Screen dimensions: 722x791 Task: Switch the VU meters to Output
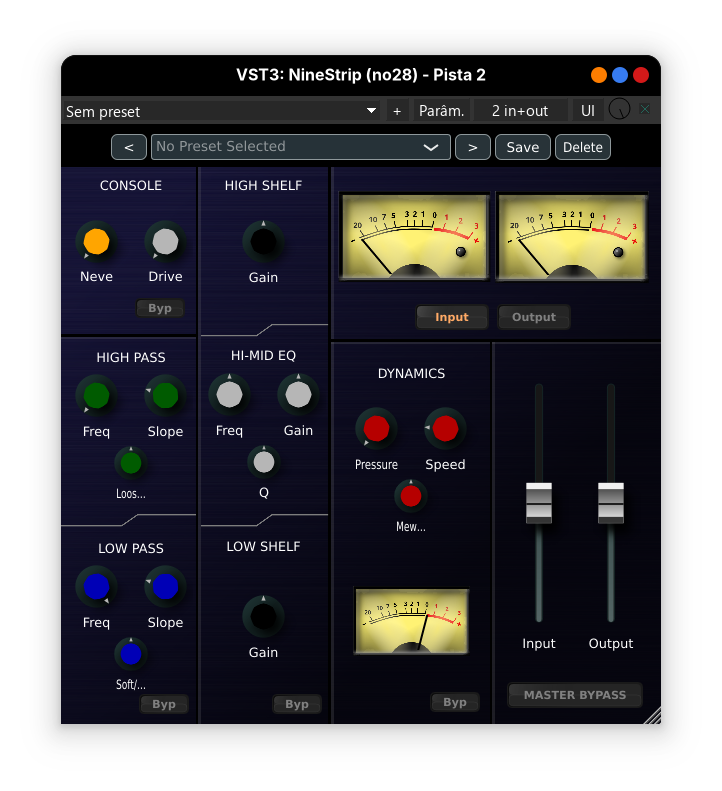(x=534, y=317)
